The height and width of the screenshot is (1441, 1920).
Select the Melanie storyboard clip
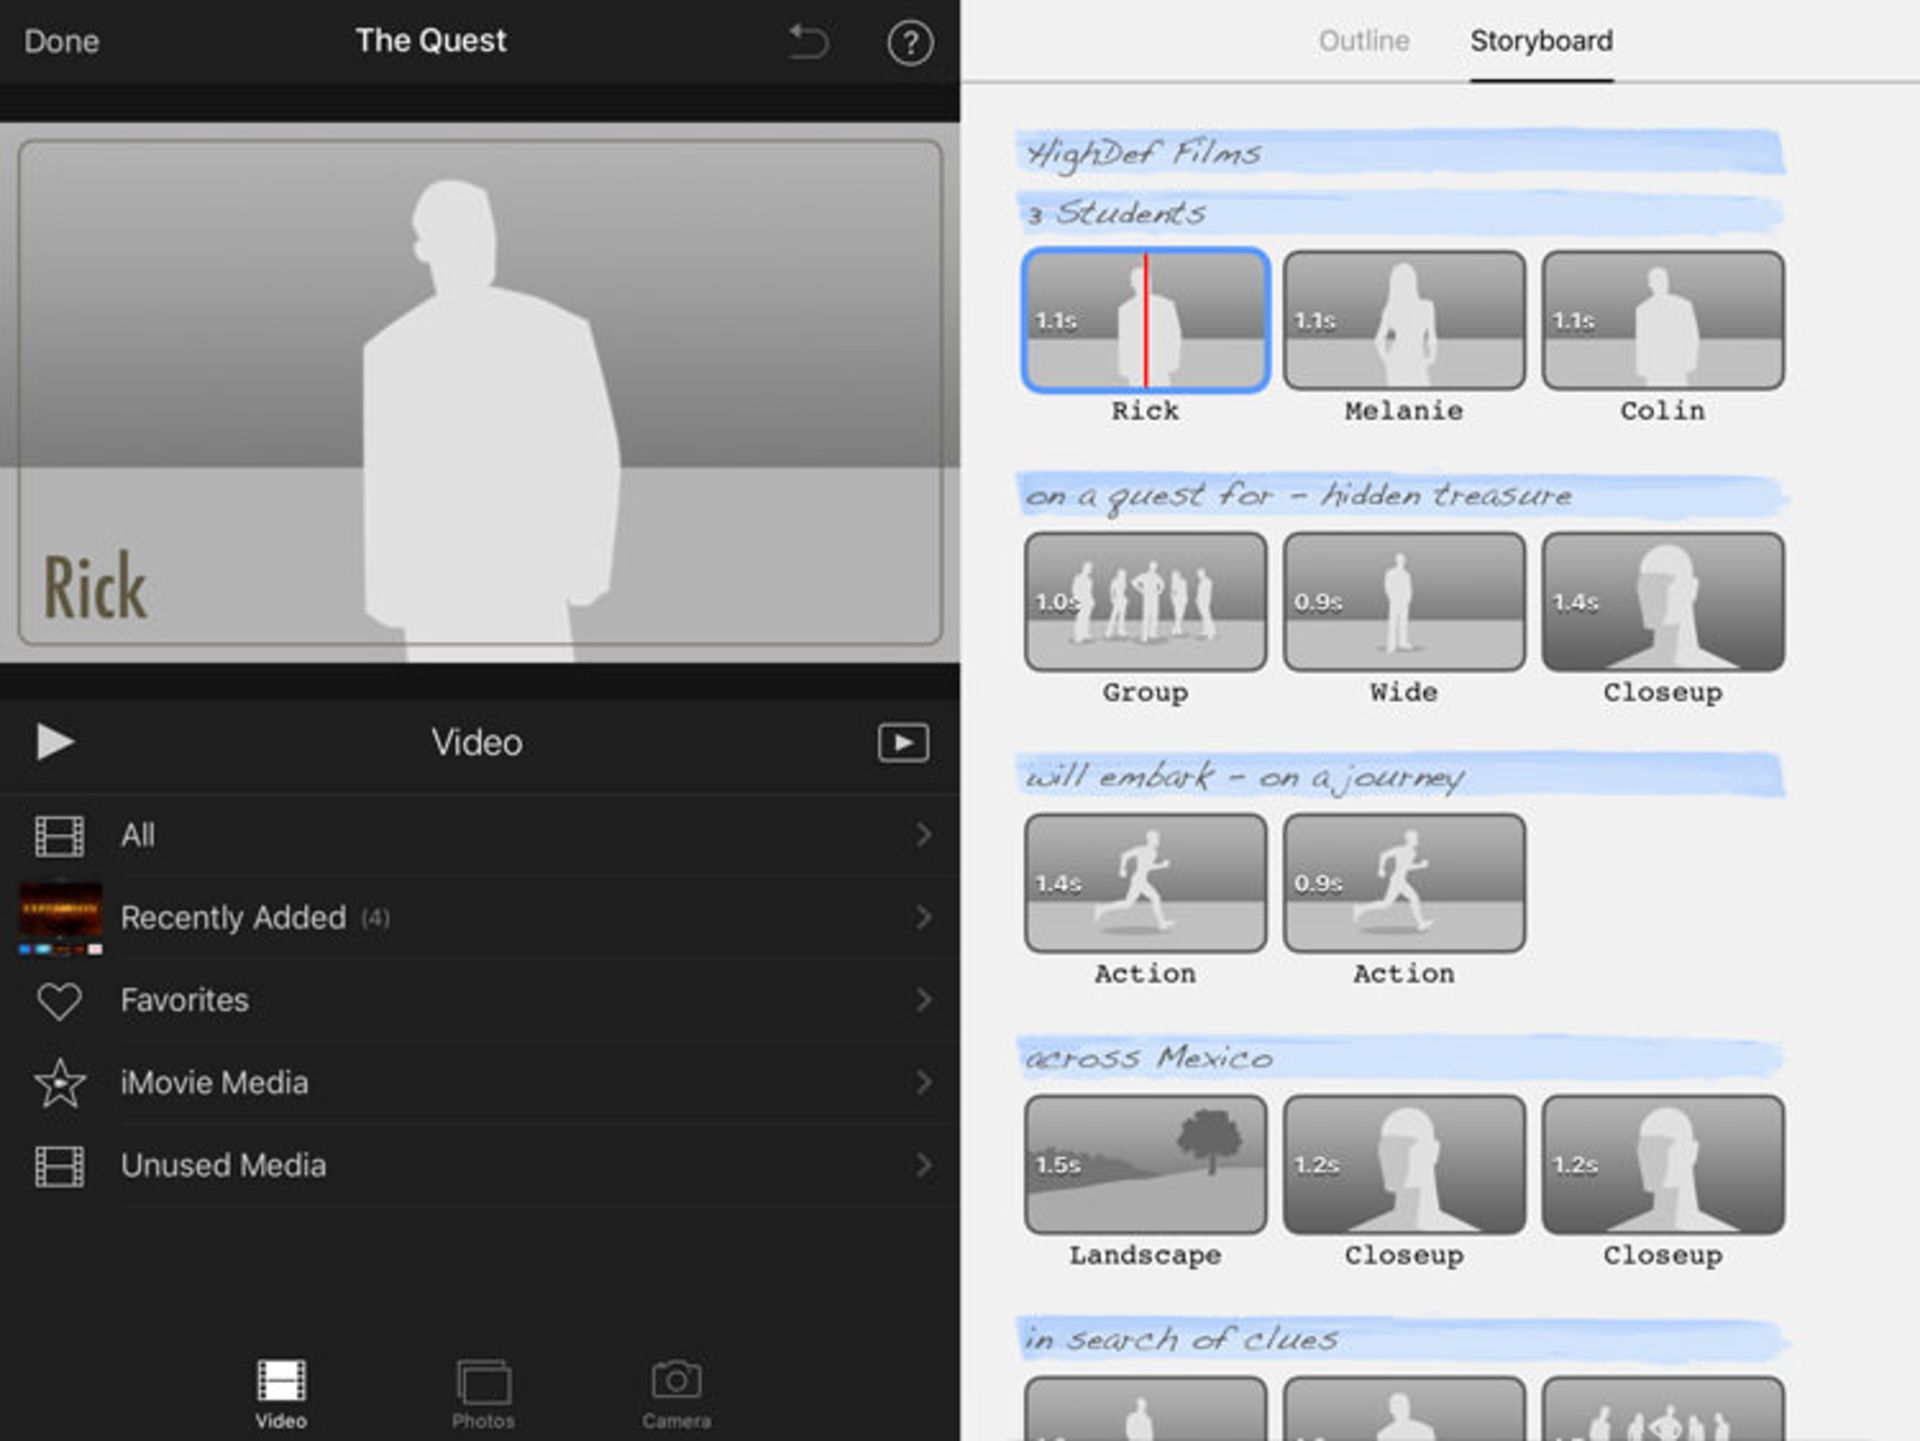point(1403,320)
